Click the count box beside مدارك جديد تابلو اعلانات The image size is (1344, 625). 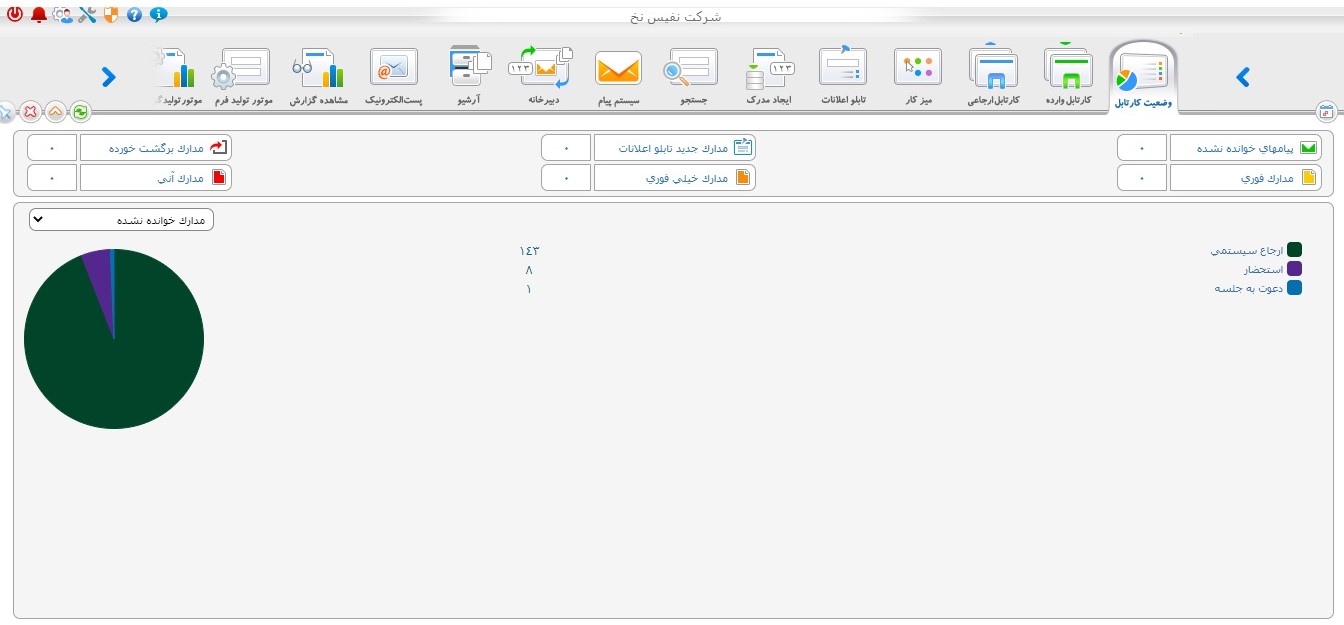566,148
